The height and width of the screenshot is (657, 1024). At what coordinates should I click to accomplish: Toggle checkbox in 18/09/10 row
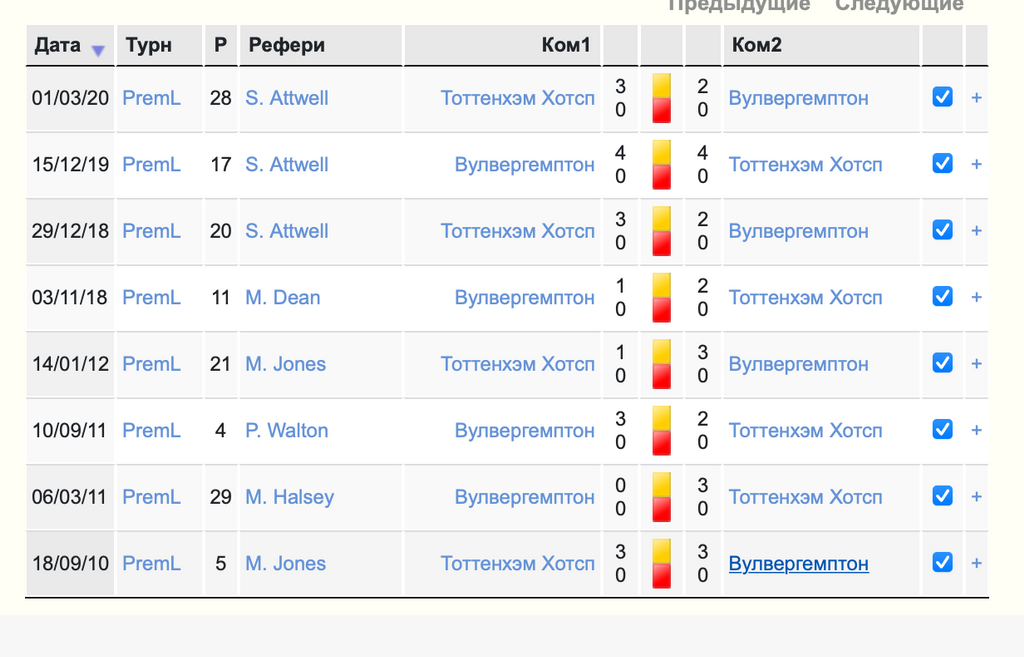coord(942,562)
